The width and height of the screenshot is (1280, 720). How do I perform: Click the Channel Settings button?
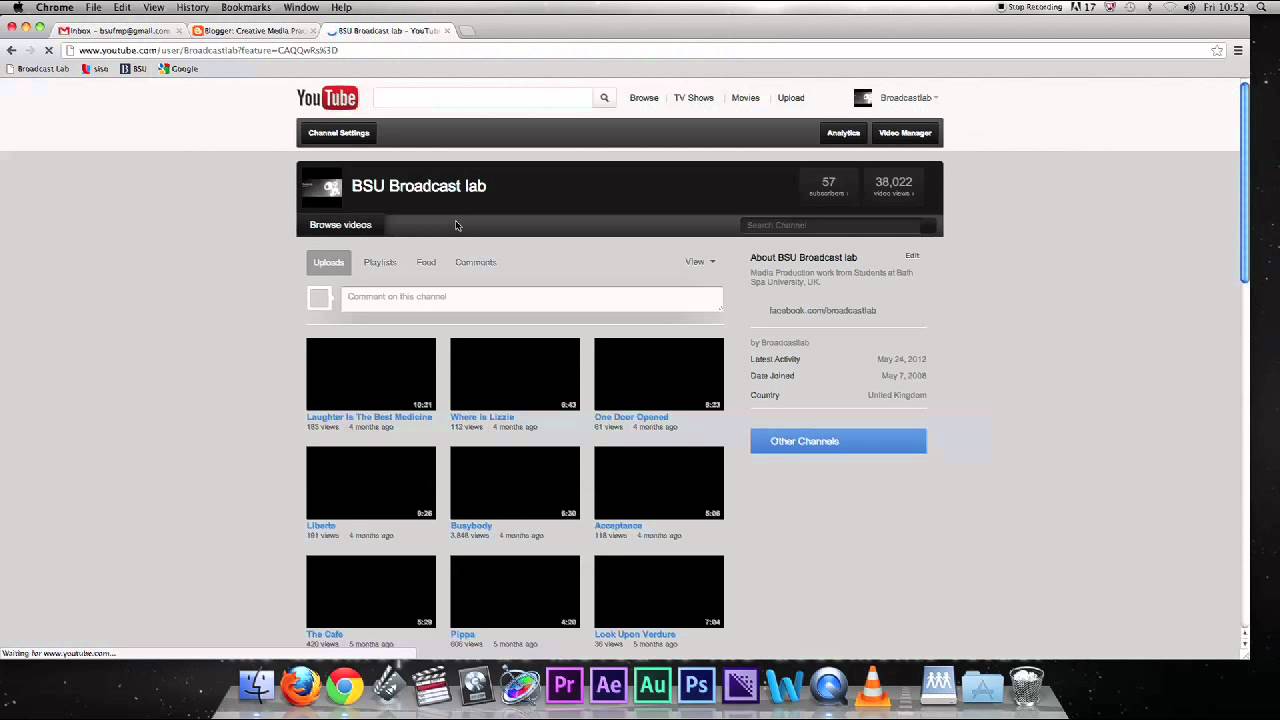[x=339, y=133]
